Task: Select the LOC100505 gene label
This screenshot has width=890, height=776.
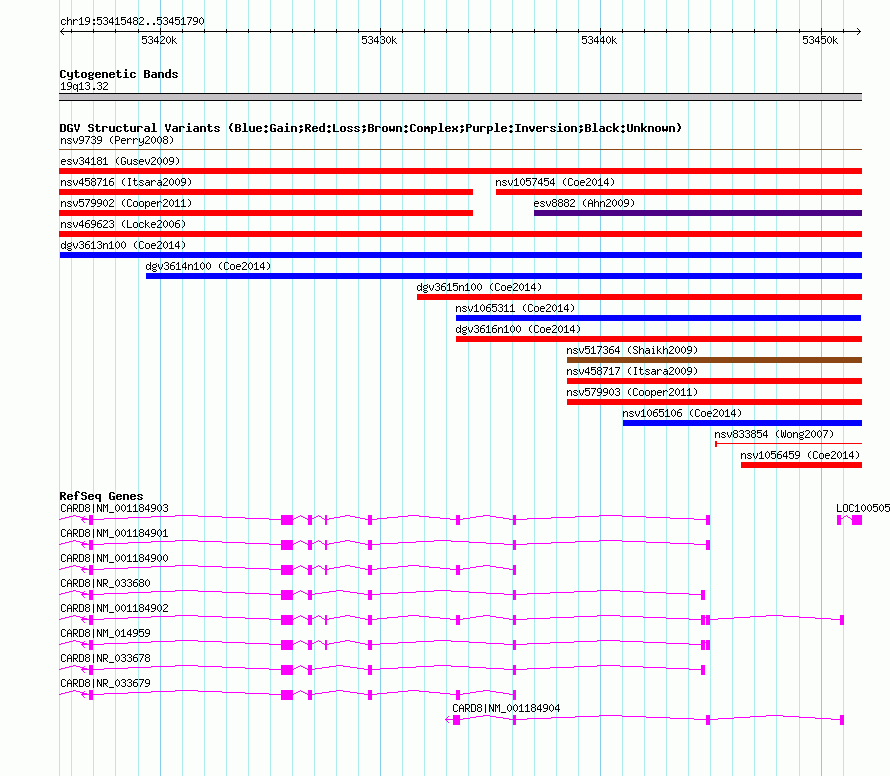Action: tap(863, 508)
